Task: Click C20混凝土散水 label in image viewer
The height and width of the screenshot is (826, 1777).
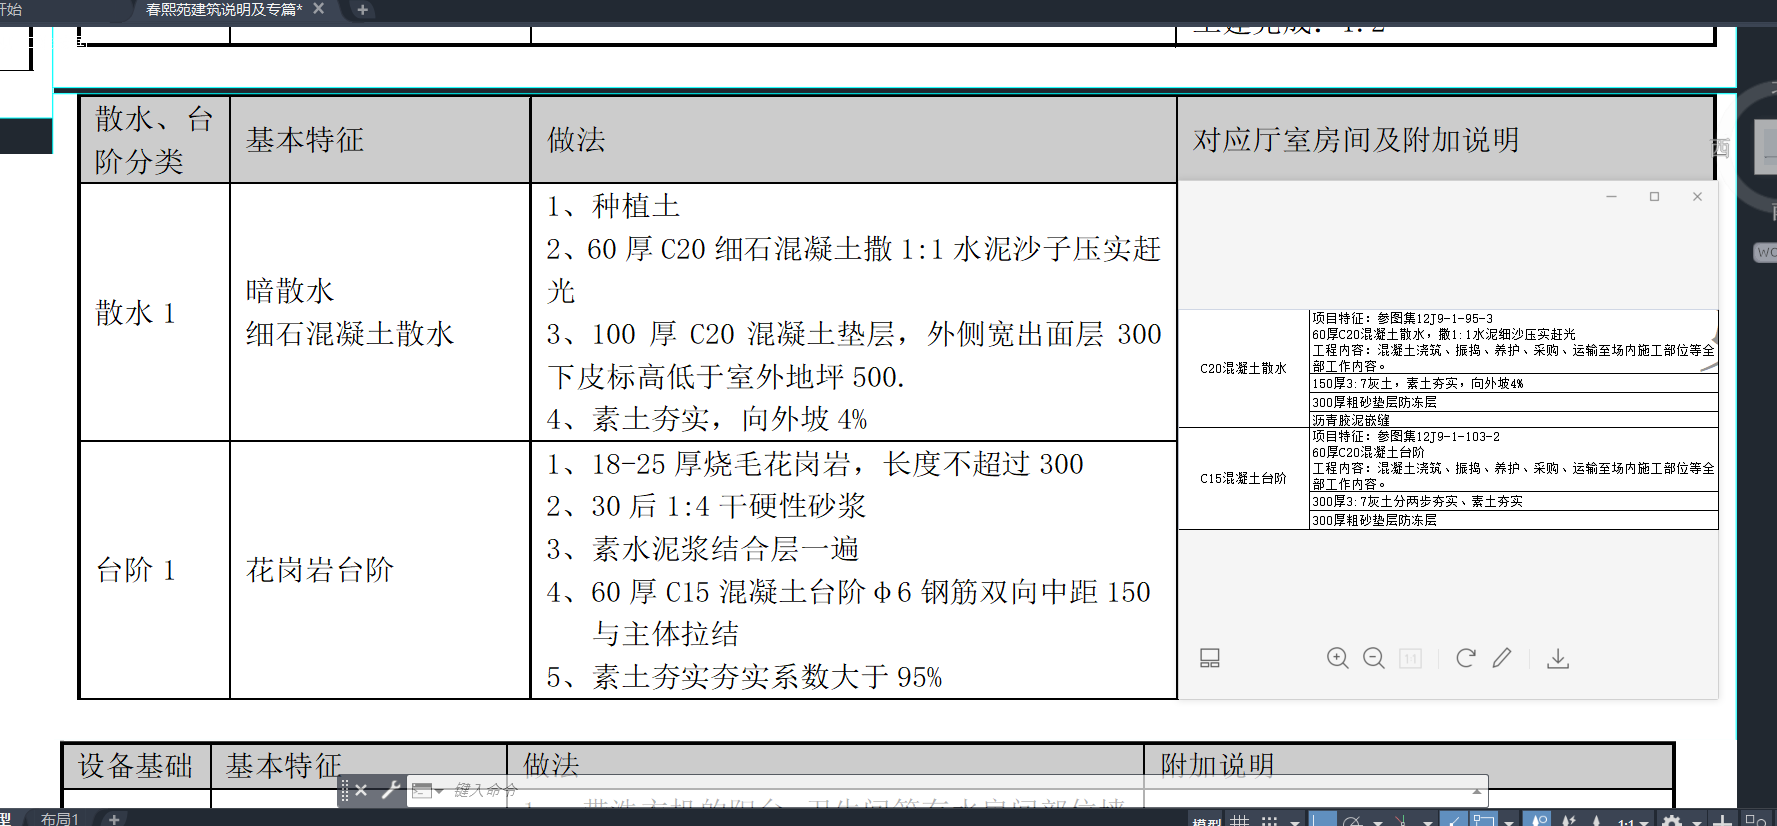Action: (1243, 368)
